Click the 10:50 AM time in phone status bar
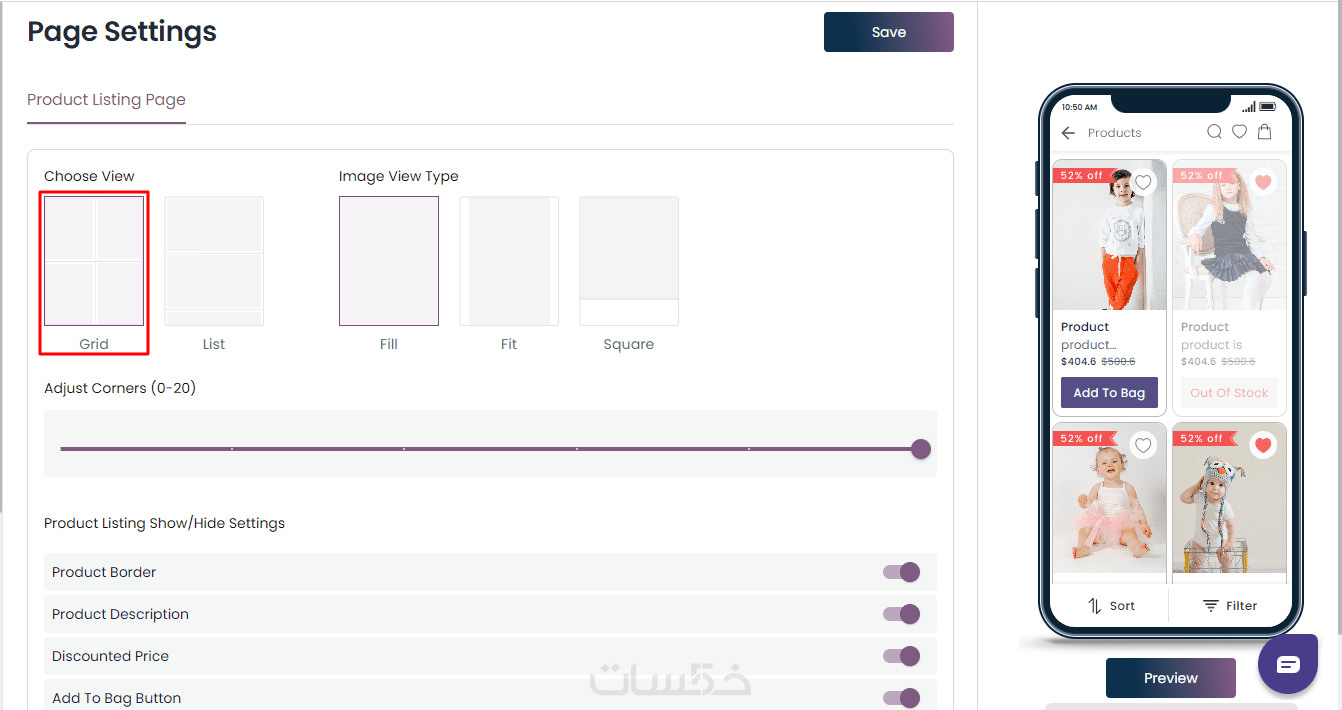This screenshot has height=710, width=1342. [1079, 107]
